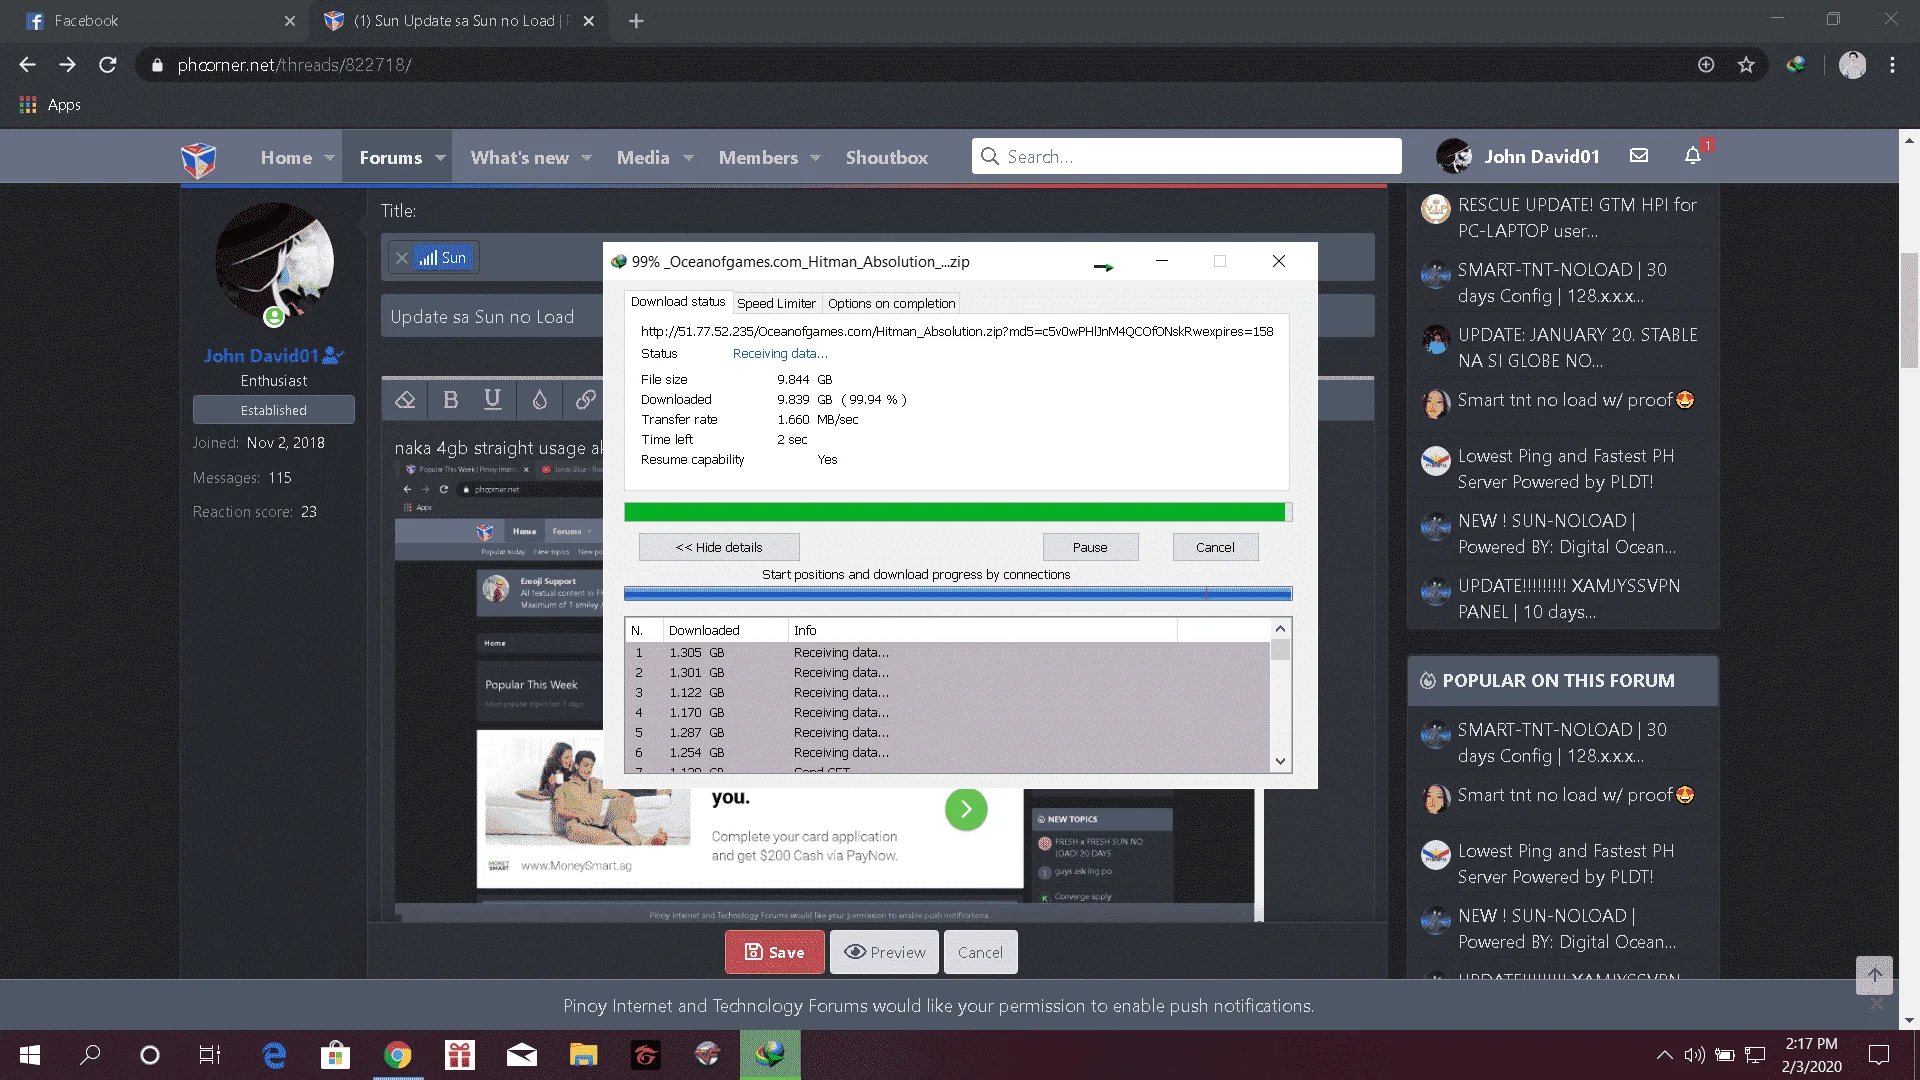Viewport: 1920px width, 1080px height.
Task: Open the alerts bell with notification badge
Action: [x=1693, y=156]
